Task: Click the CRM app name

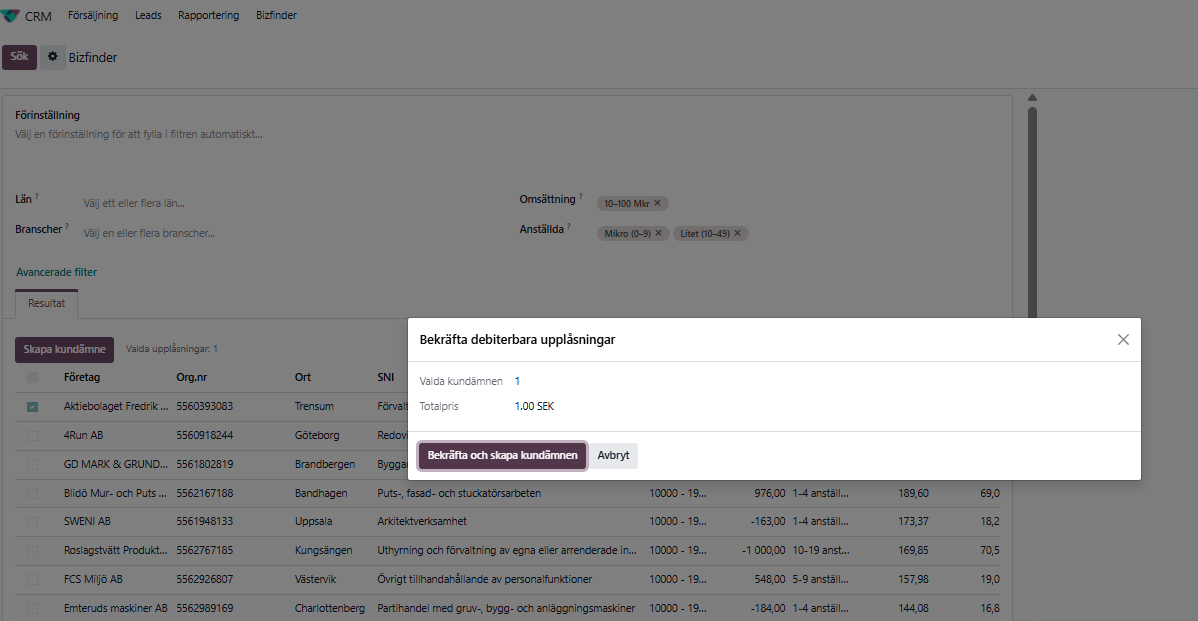Action: [x=38, y=16]
